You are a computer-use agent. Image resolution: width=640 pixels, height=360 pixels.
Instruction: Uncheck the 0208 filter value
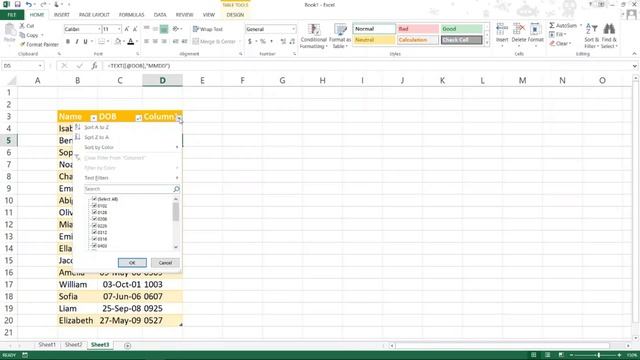click(94, 219)
